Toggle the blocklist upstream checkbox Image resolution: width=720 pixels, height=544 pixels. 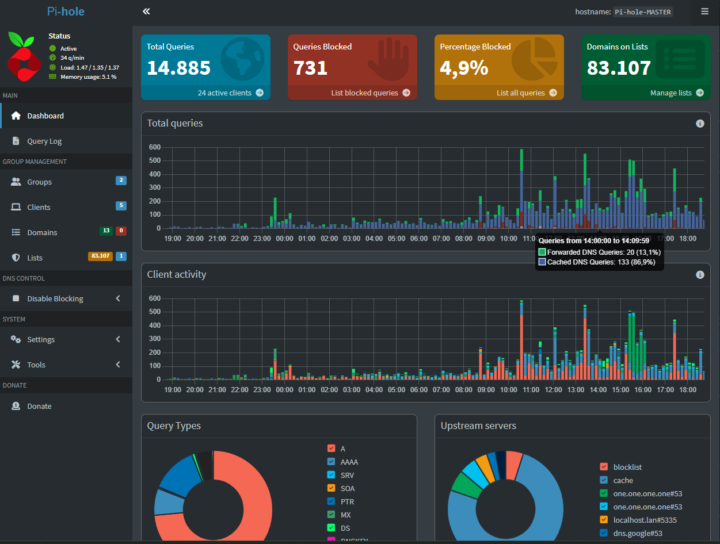coord(604,467)
